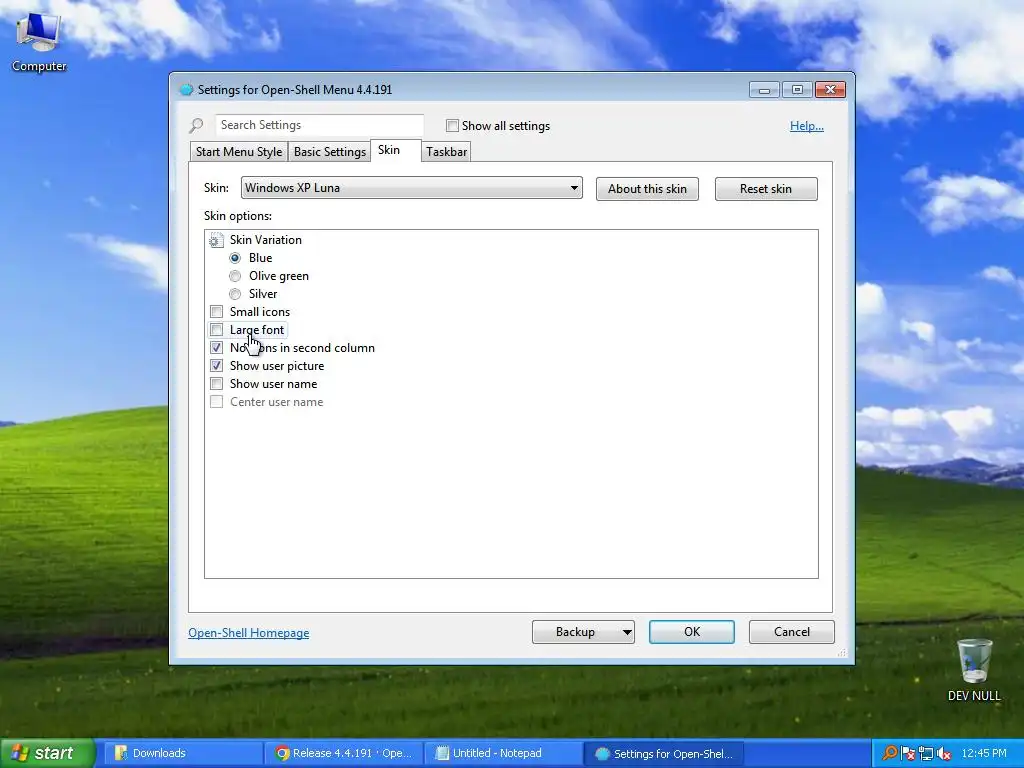The height and width of the screenshot is (768, 1024).
Task: Uncheck Show user picture
Action: (216, 366)
